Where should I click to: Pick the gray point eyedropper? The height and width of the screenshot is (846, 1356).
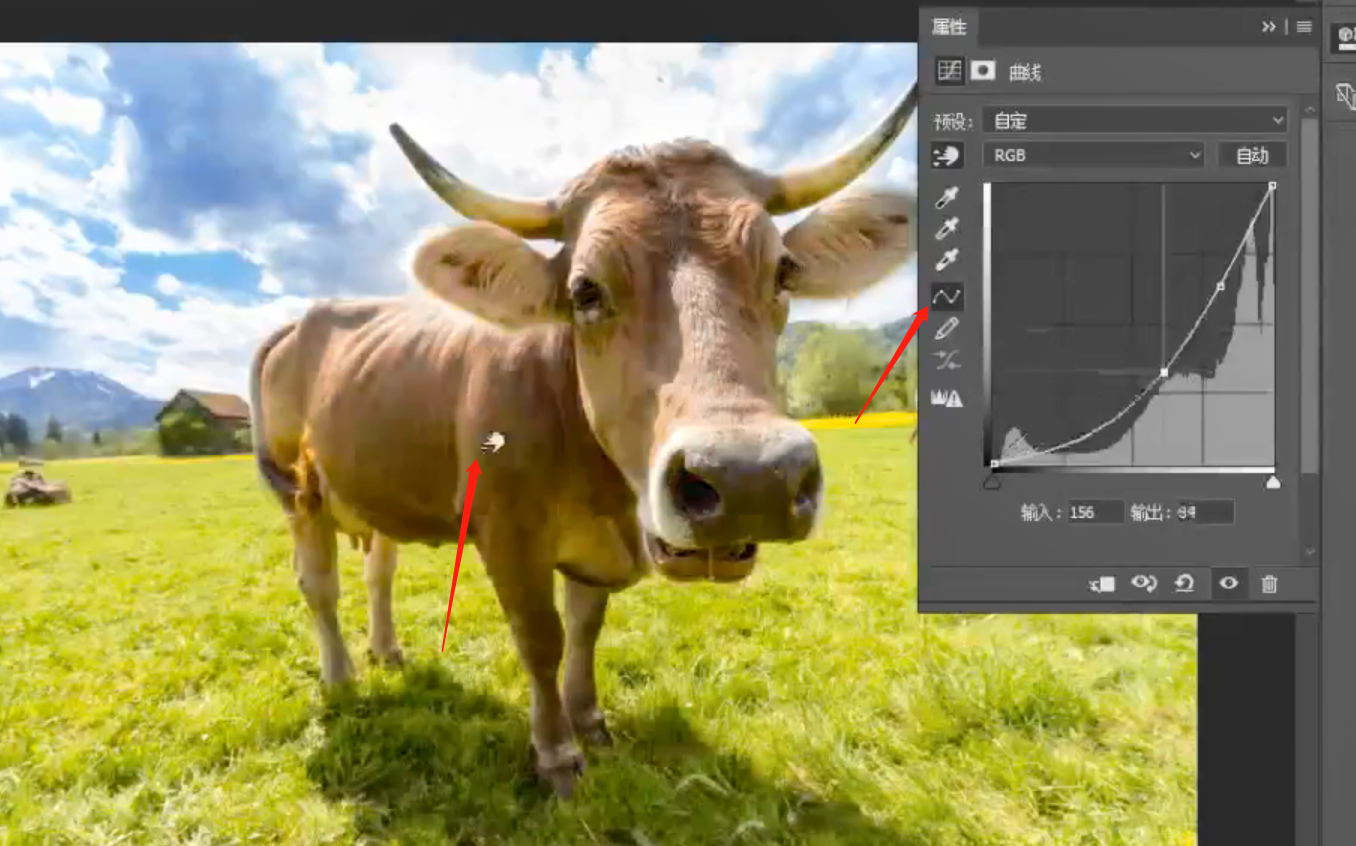click(946, 230)
